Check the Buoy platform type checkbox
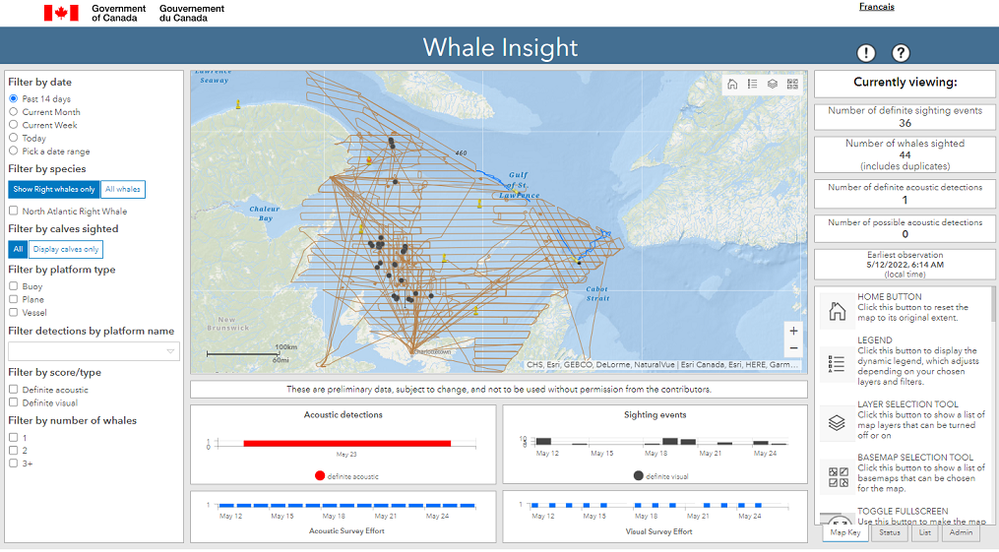 coord(13,286)
